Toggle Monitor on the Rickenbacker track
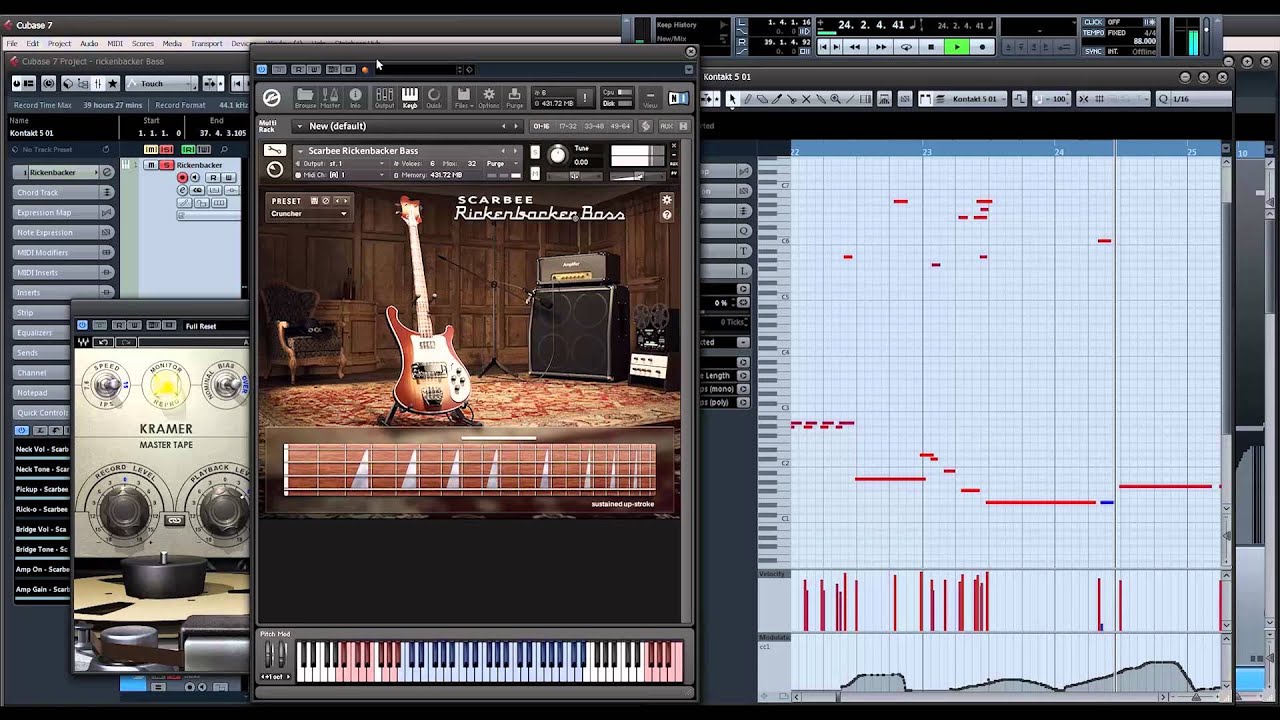This screenshot has height=720, width=1280. pyautogui.click(x=193, y=178)
